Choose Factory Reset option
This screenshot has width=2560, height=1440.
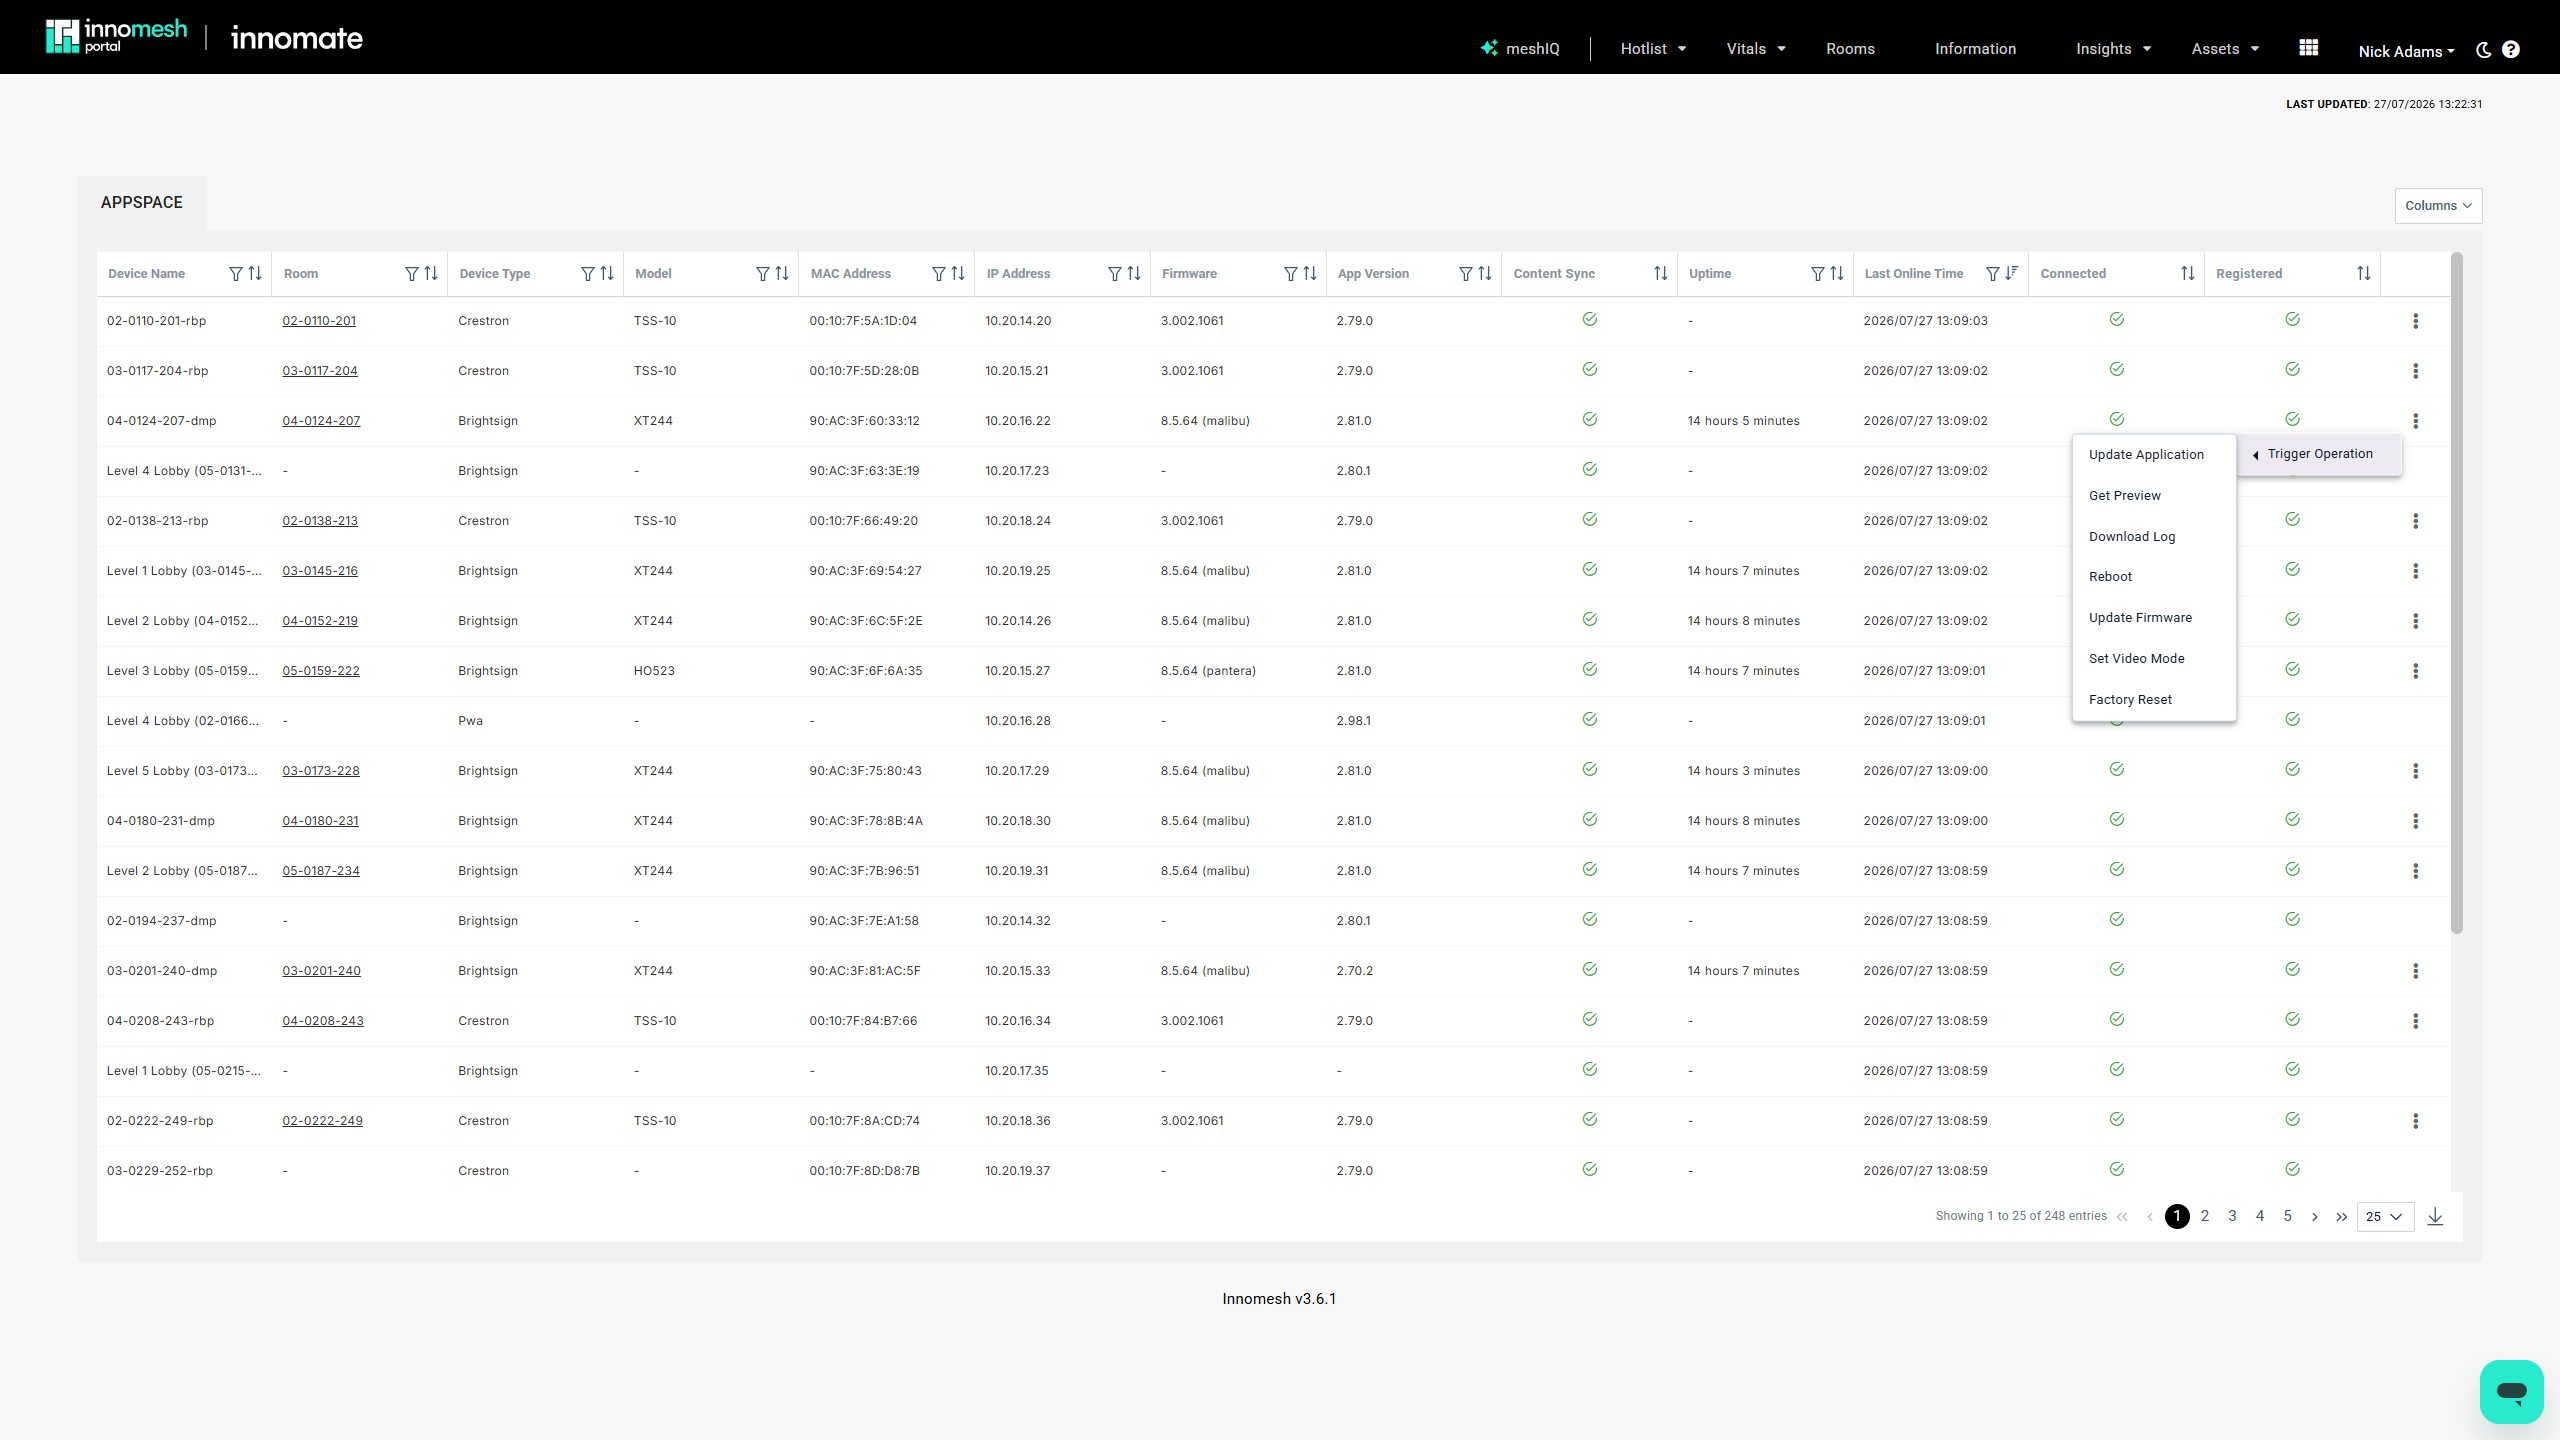pyautogui.click(x=2154, y=700)
